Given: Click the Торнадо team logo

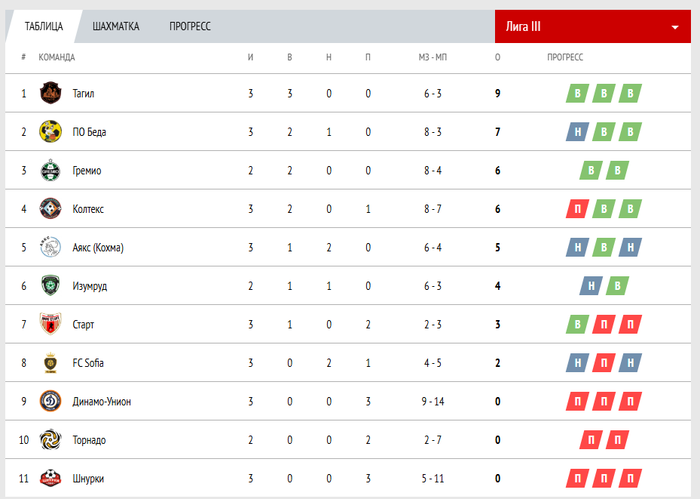Looking at the screenshot, I should tap(50, 439).
